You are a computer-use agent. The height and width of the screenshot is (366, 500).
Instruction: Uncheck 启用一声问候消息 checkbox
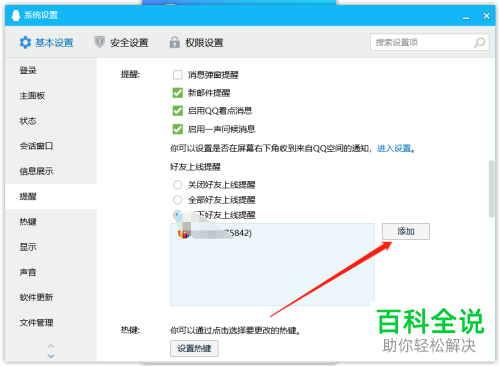click(178, 129)
